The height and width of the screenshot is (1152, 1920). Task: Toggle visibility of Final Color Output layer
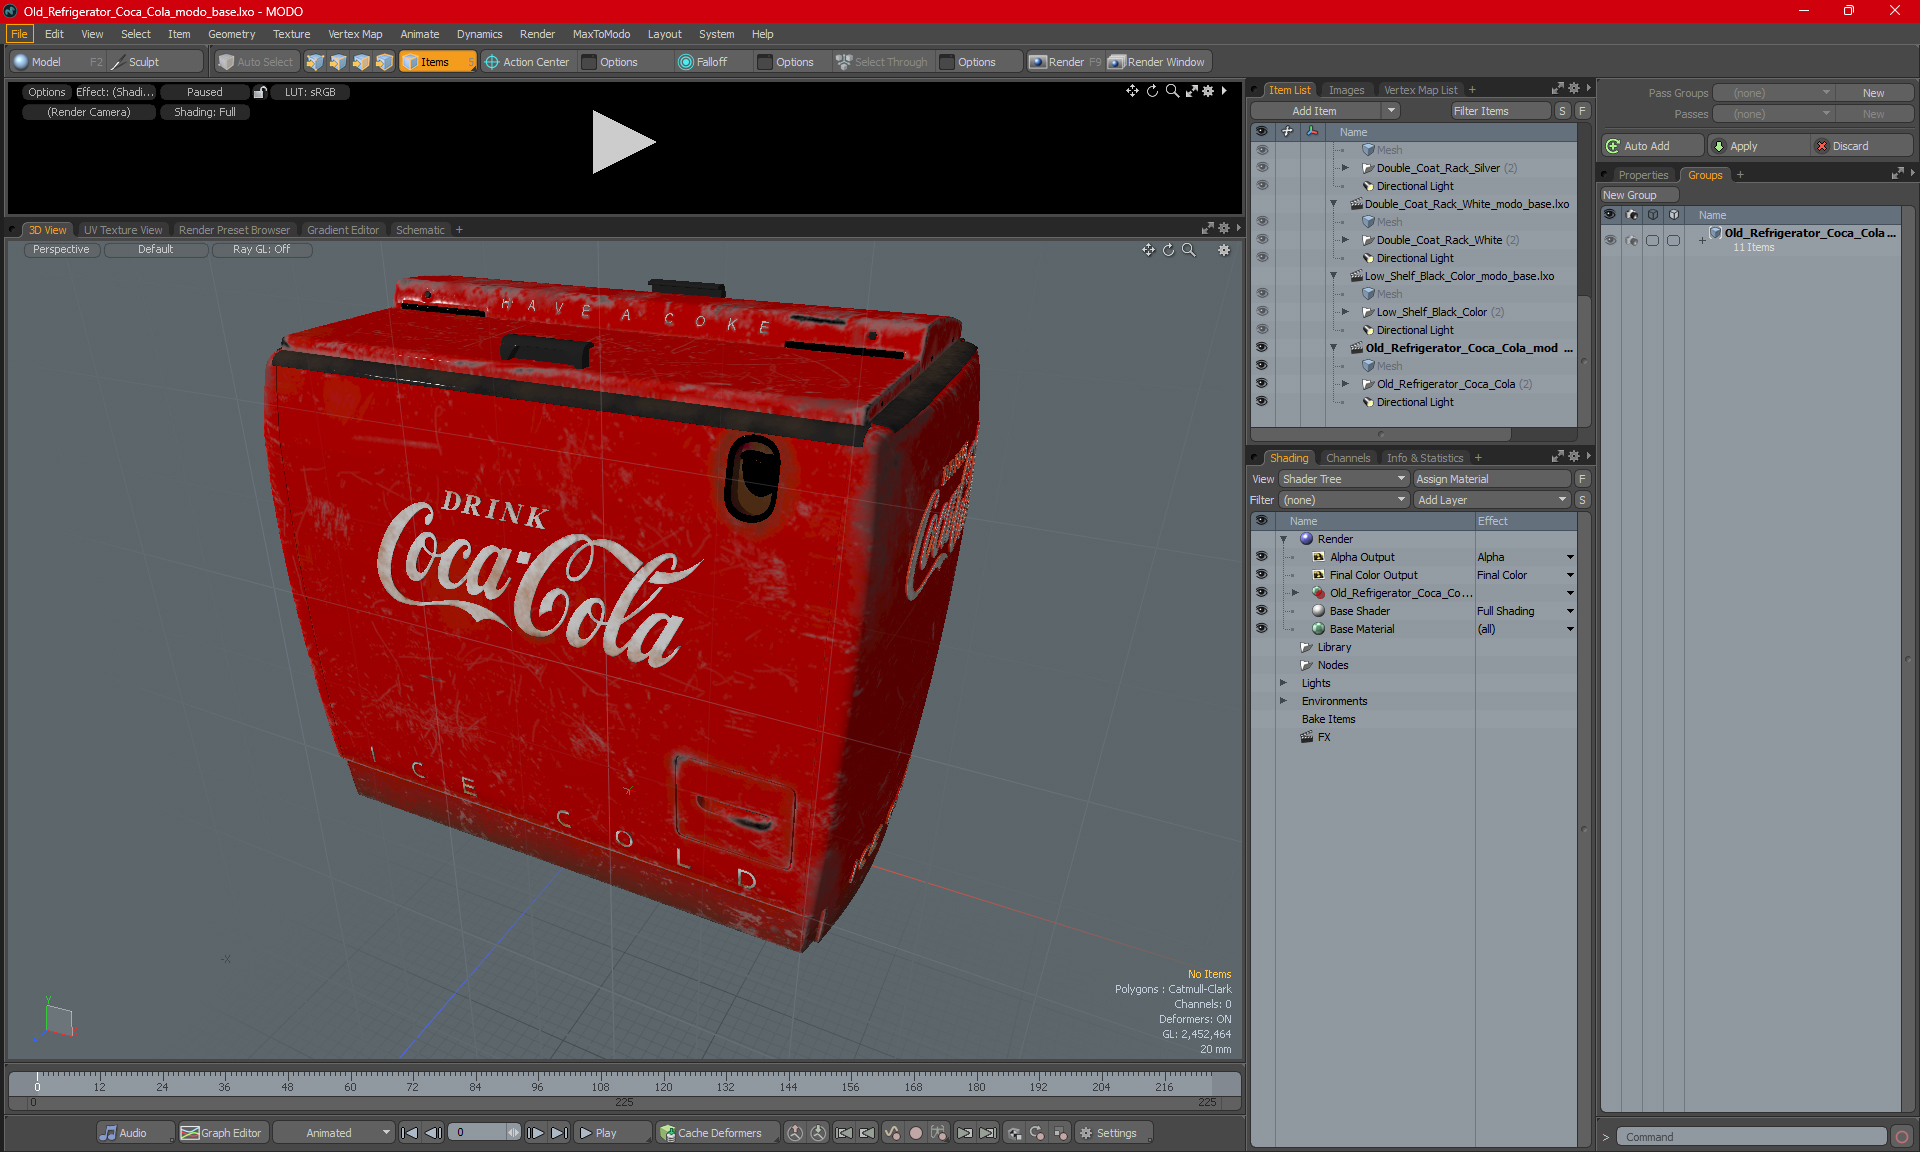click(x=1261, y=575)
